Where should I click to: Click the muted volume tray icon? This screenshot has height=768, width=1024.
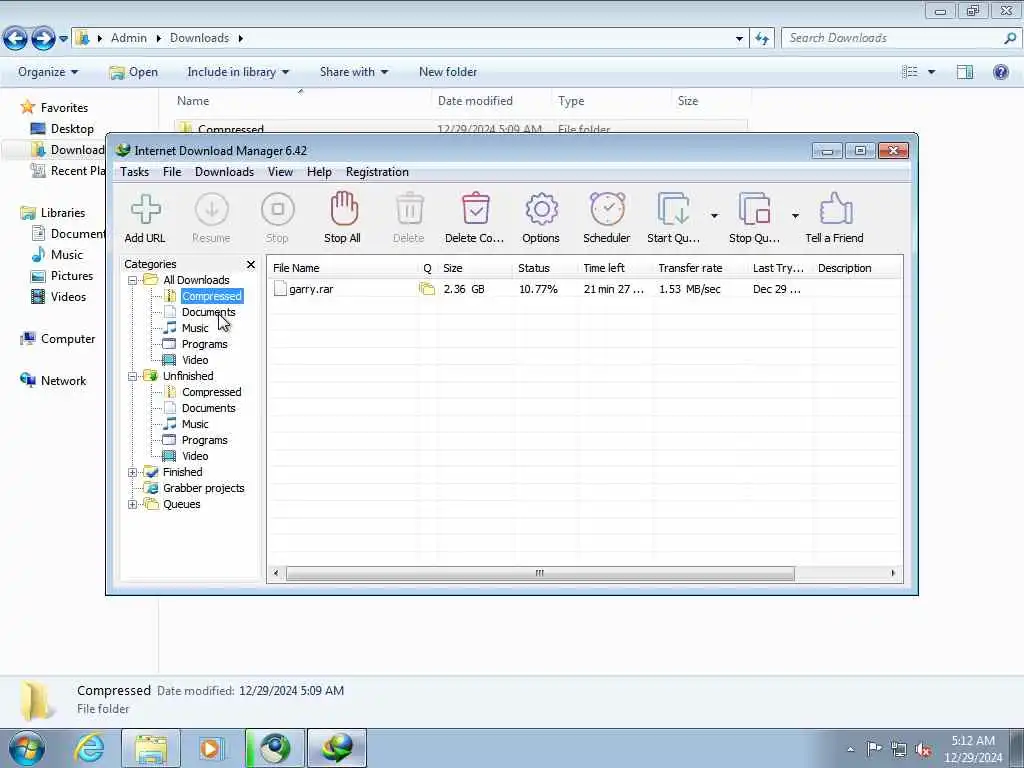pos(923,749)
